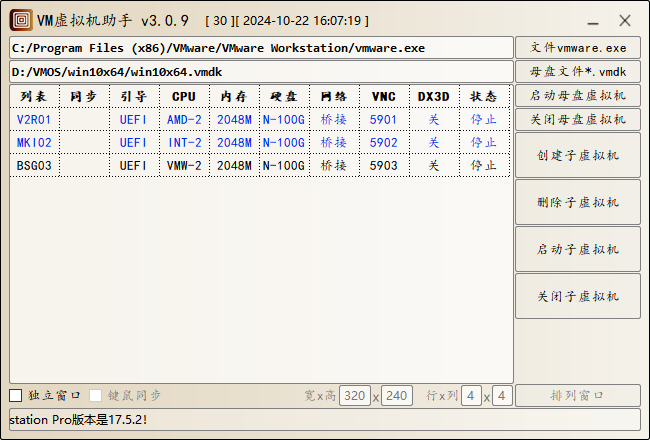650x440 pixels.
Task: Click the AMD-2 CPU cell
Action: pos(184,120)
